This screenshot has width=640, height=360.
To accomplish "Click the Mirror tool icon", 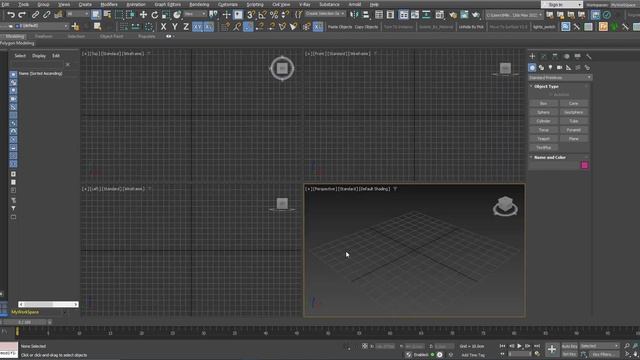I will (x=354, y=15).
